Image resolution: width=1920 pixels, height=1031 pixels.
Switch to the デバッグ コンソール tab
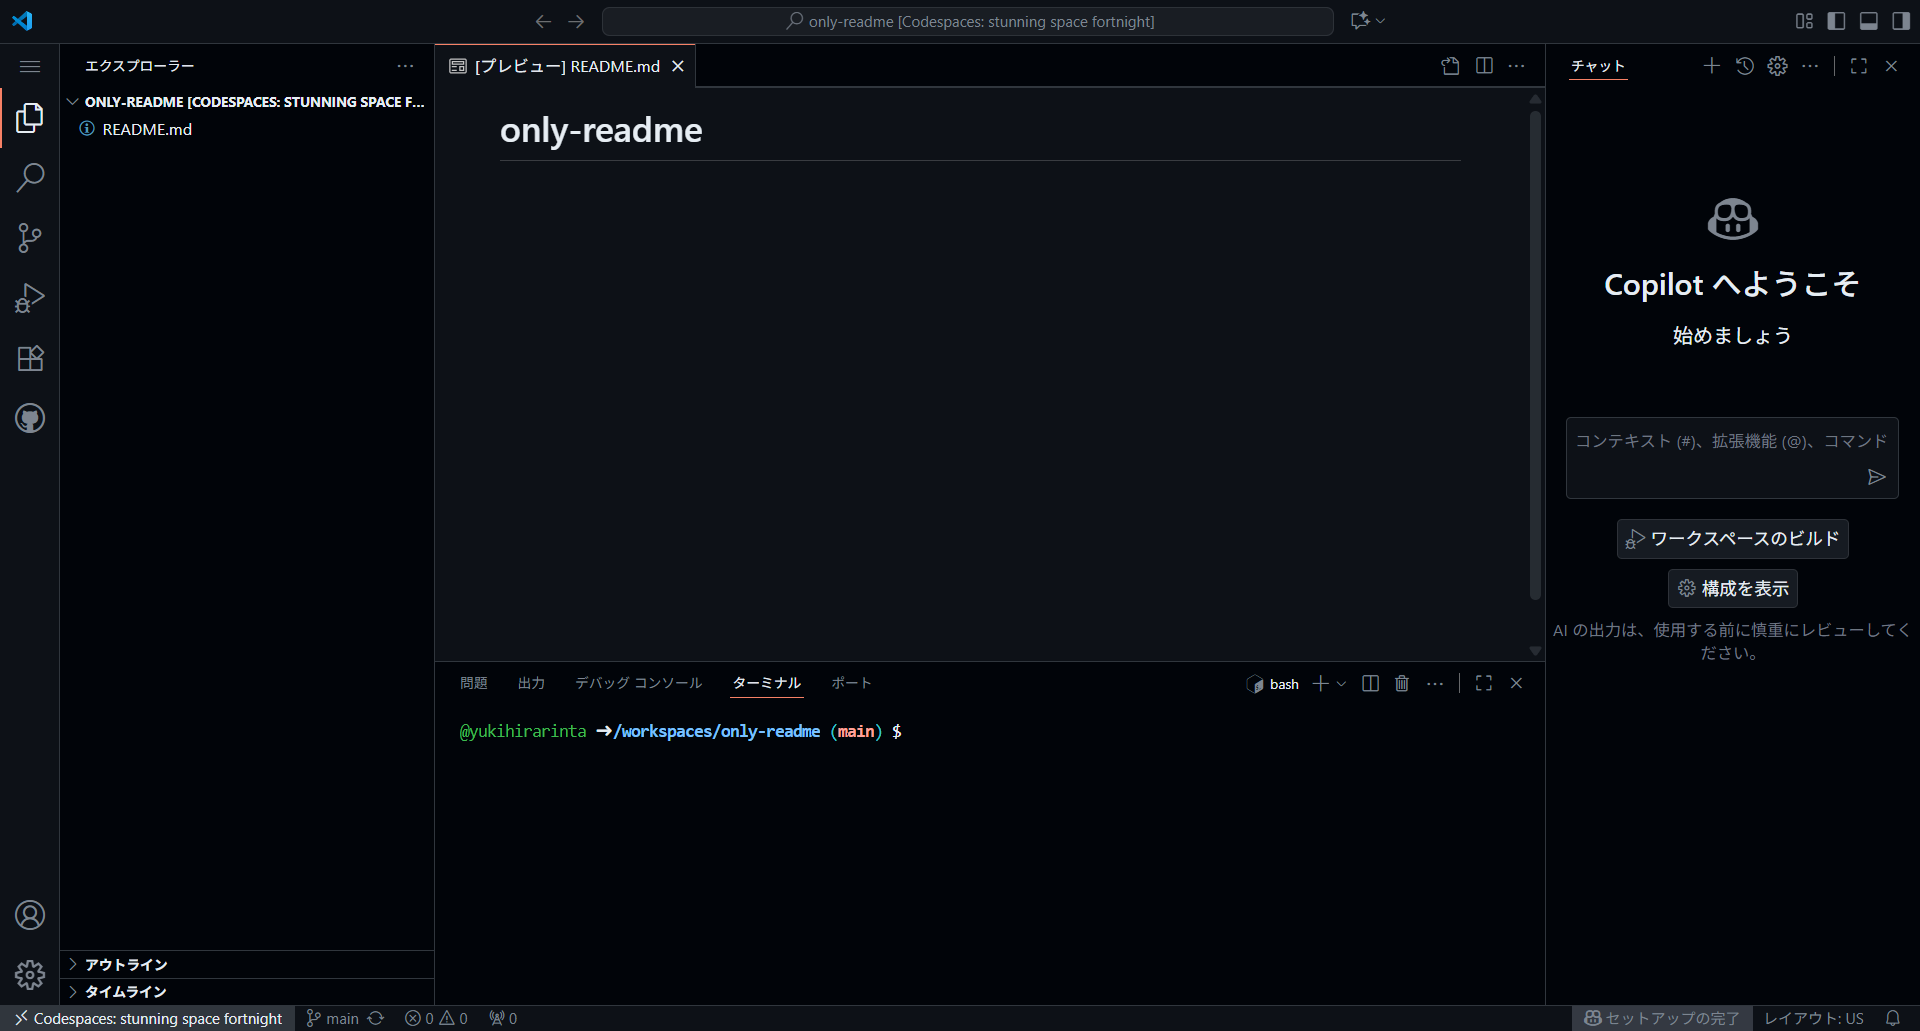(x=638, y=683)
